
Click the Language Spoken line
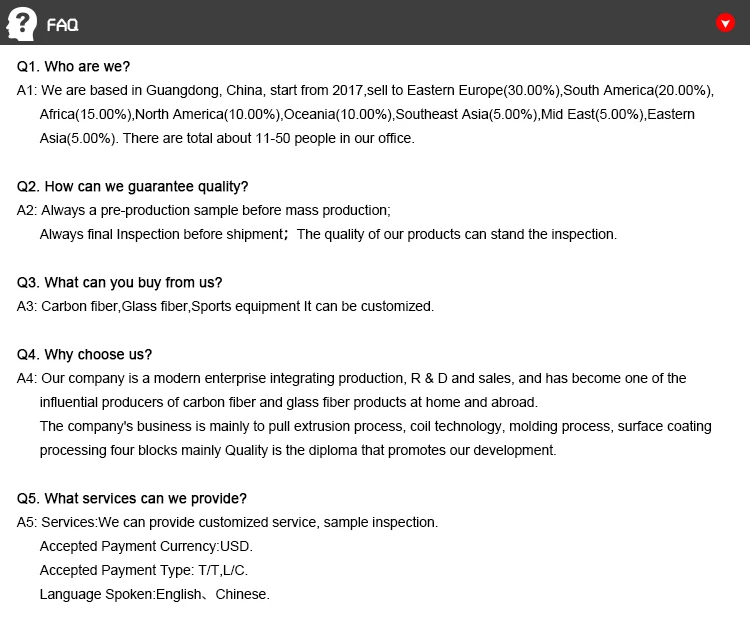pyautogui.click(x=154, y=595)
